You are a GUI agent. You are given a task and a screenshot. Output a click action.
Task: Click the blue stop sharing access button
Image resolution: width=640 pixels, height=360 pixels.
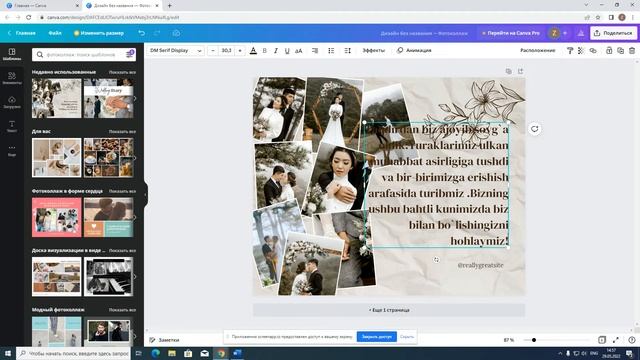376,337
